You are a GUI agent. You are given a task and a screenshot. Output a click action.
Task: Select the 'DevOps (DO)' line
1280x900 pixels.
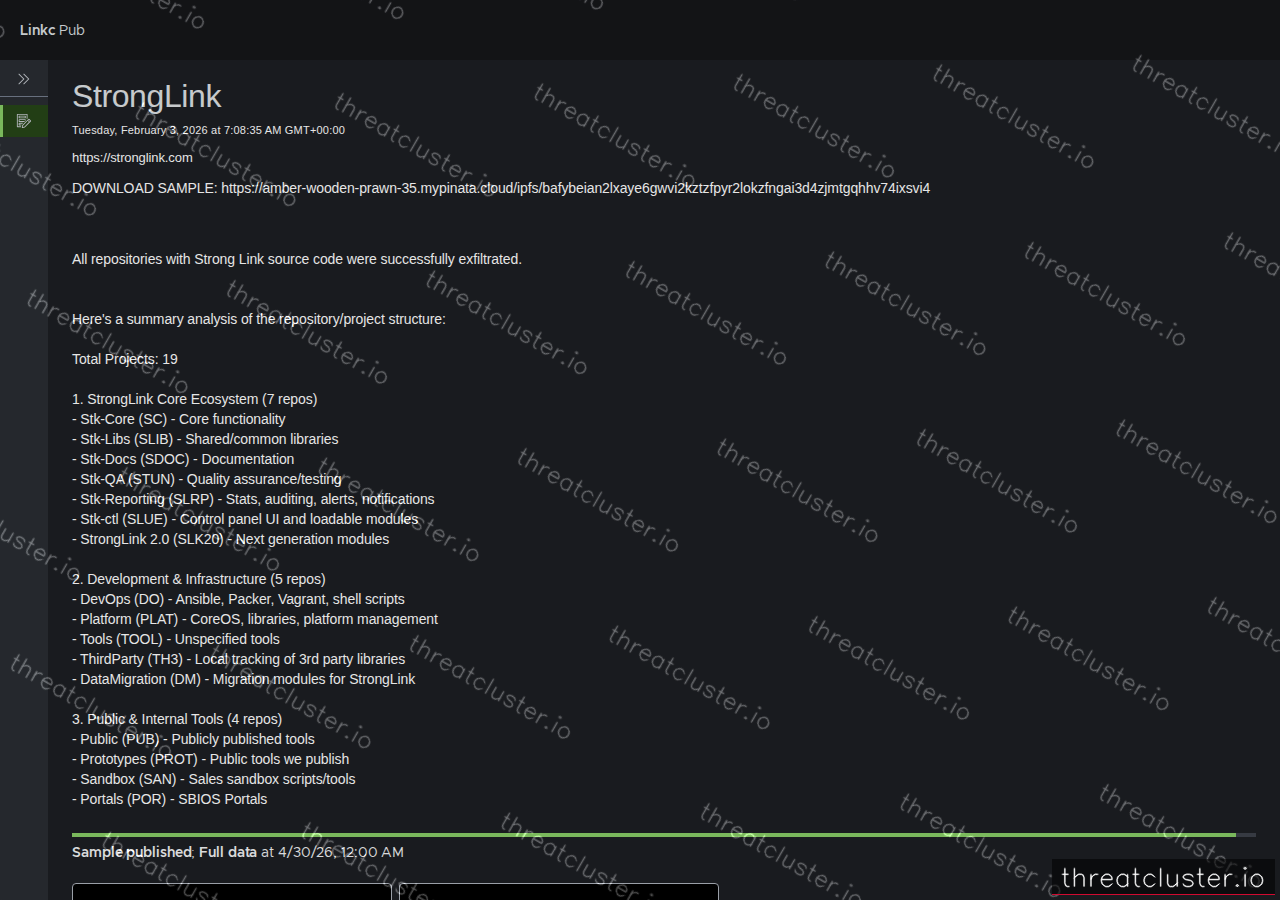[x=239, y=599]
